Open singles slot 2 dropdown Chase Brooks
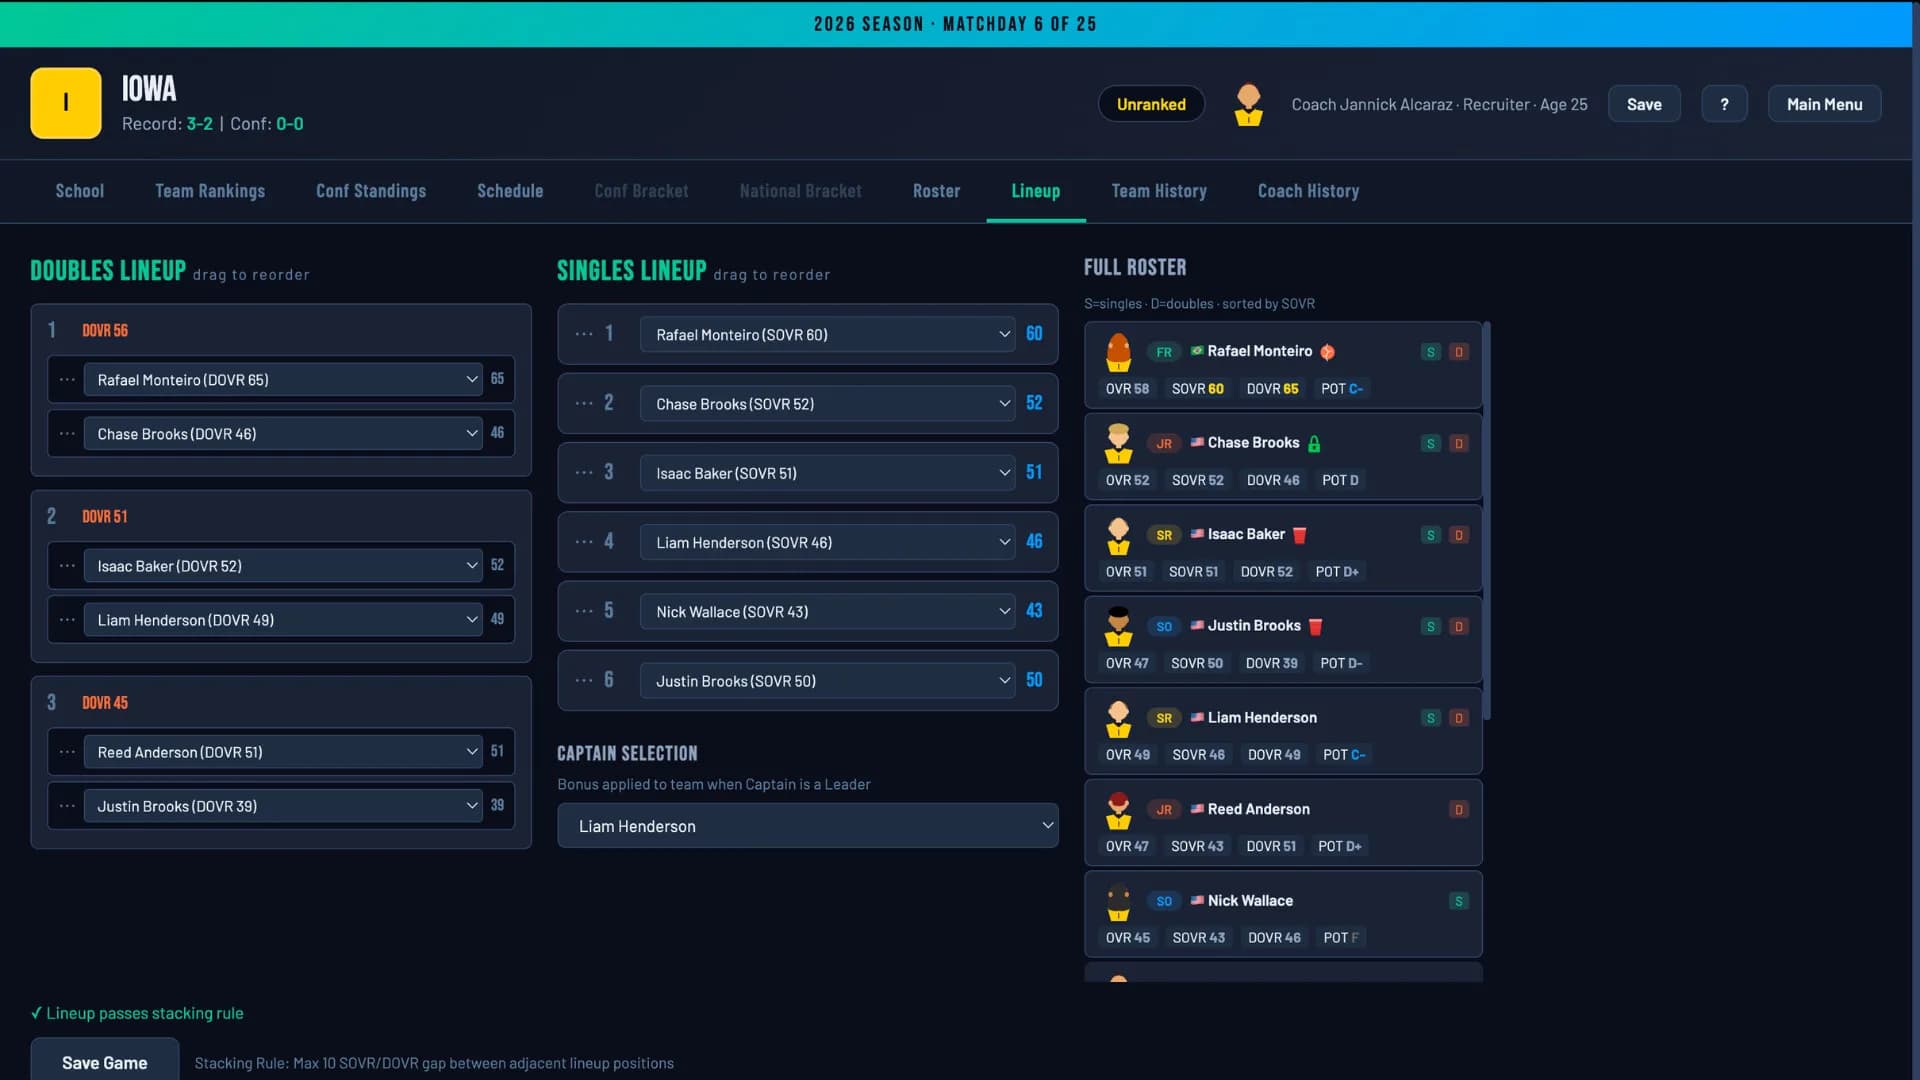 [828, 403]
